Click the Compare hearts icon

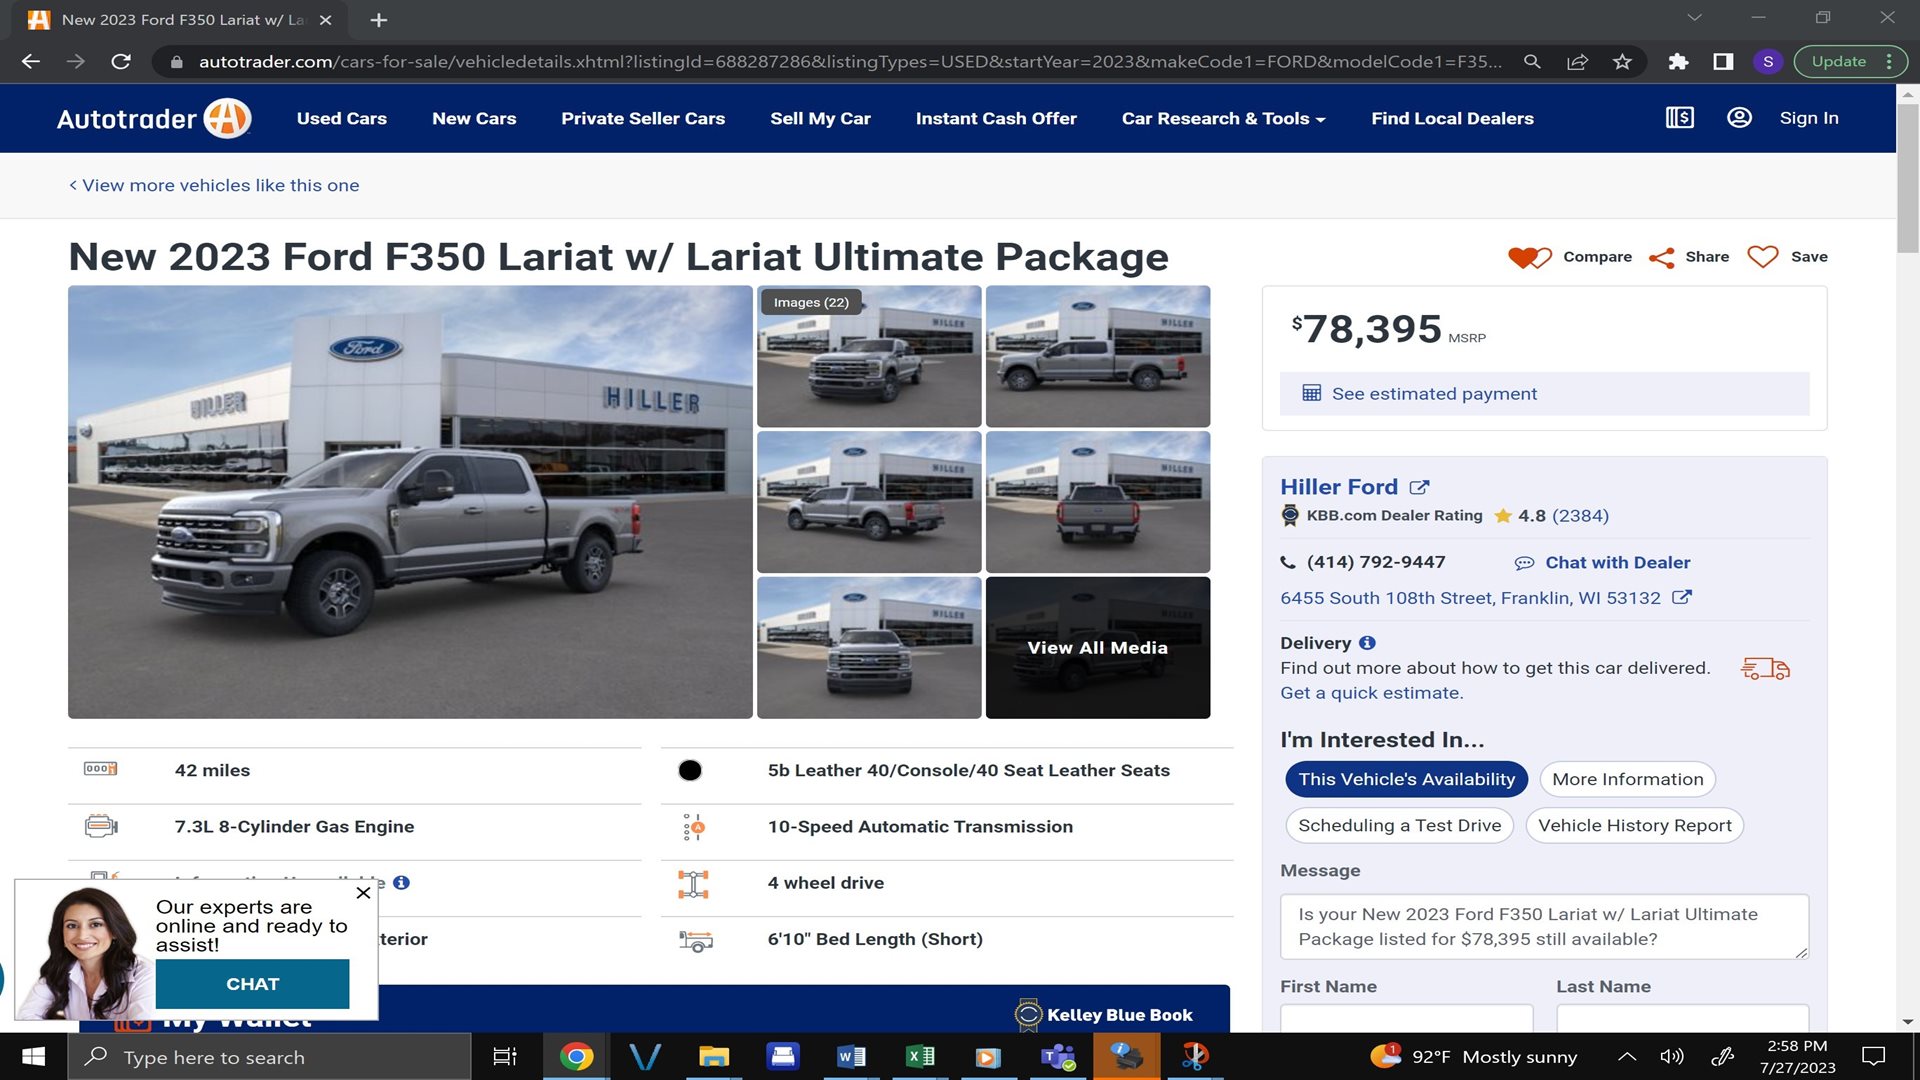(x=1529, y=257)
